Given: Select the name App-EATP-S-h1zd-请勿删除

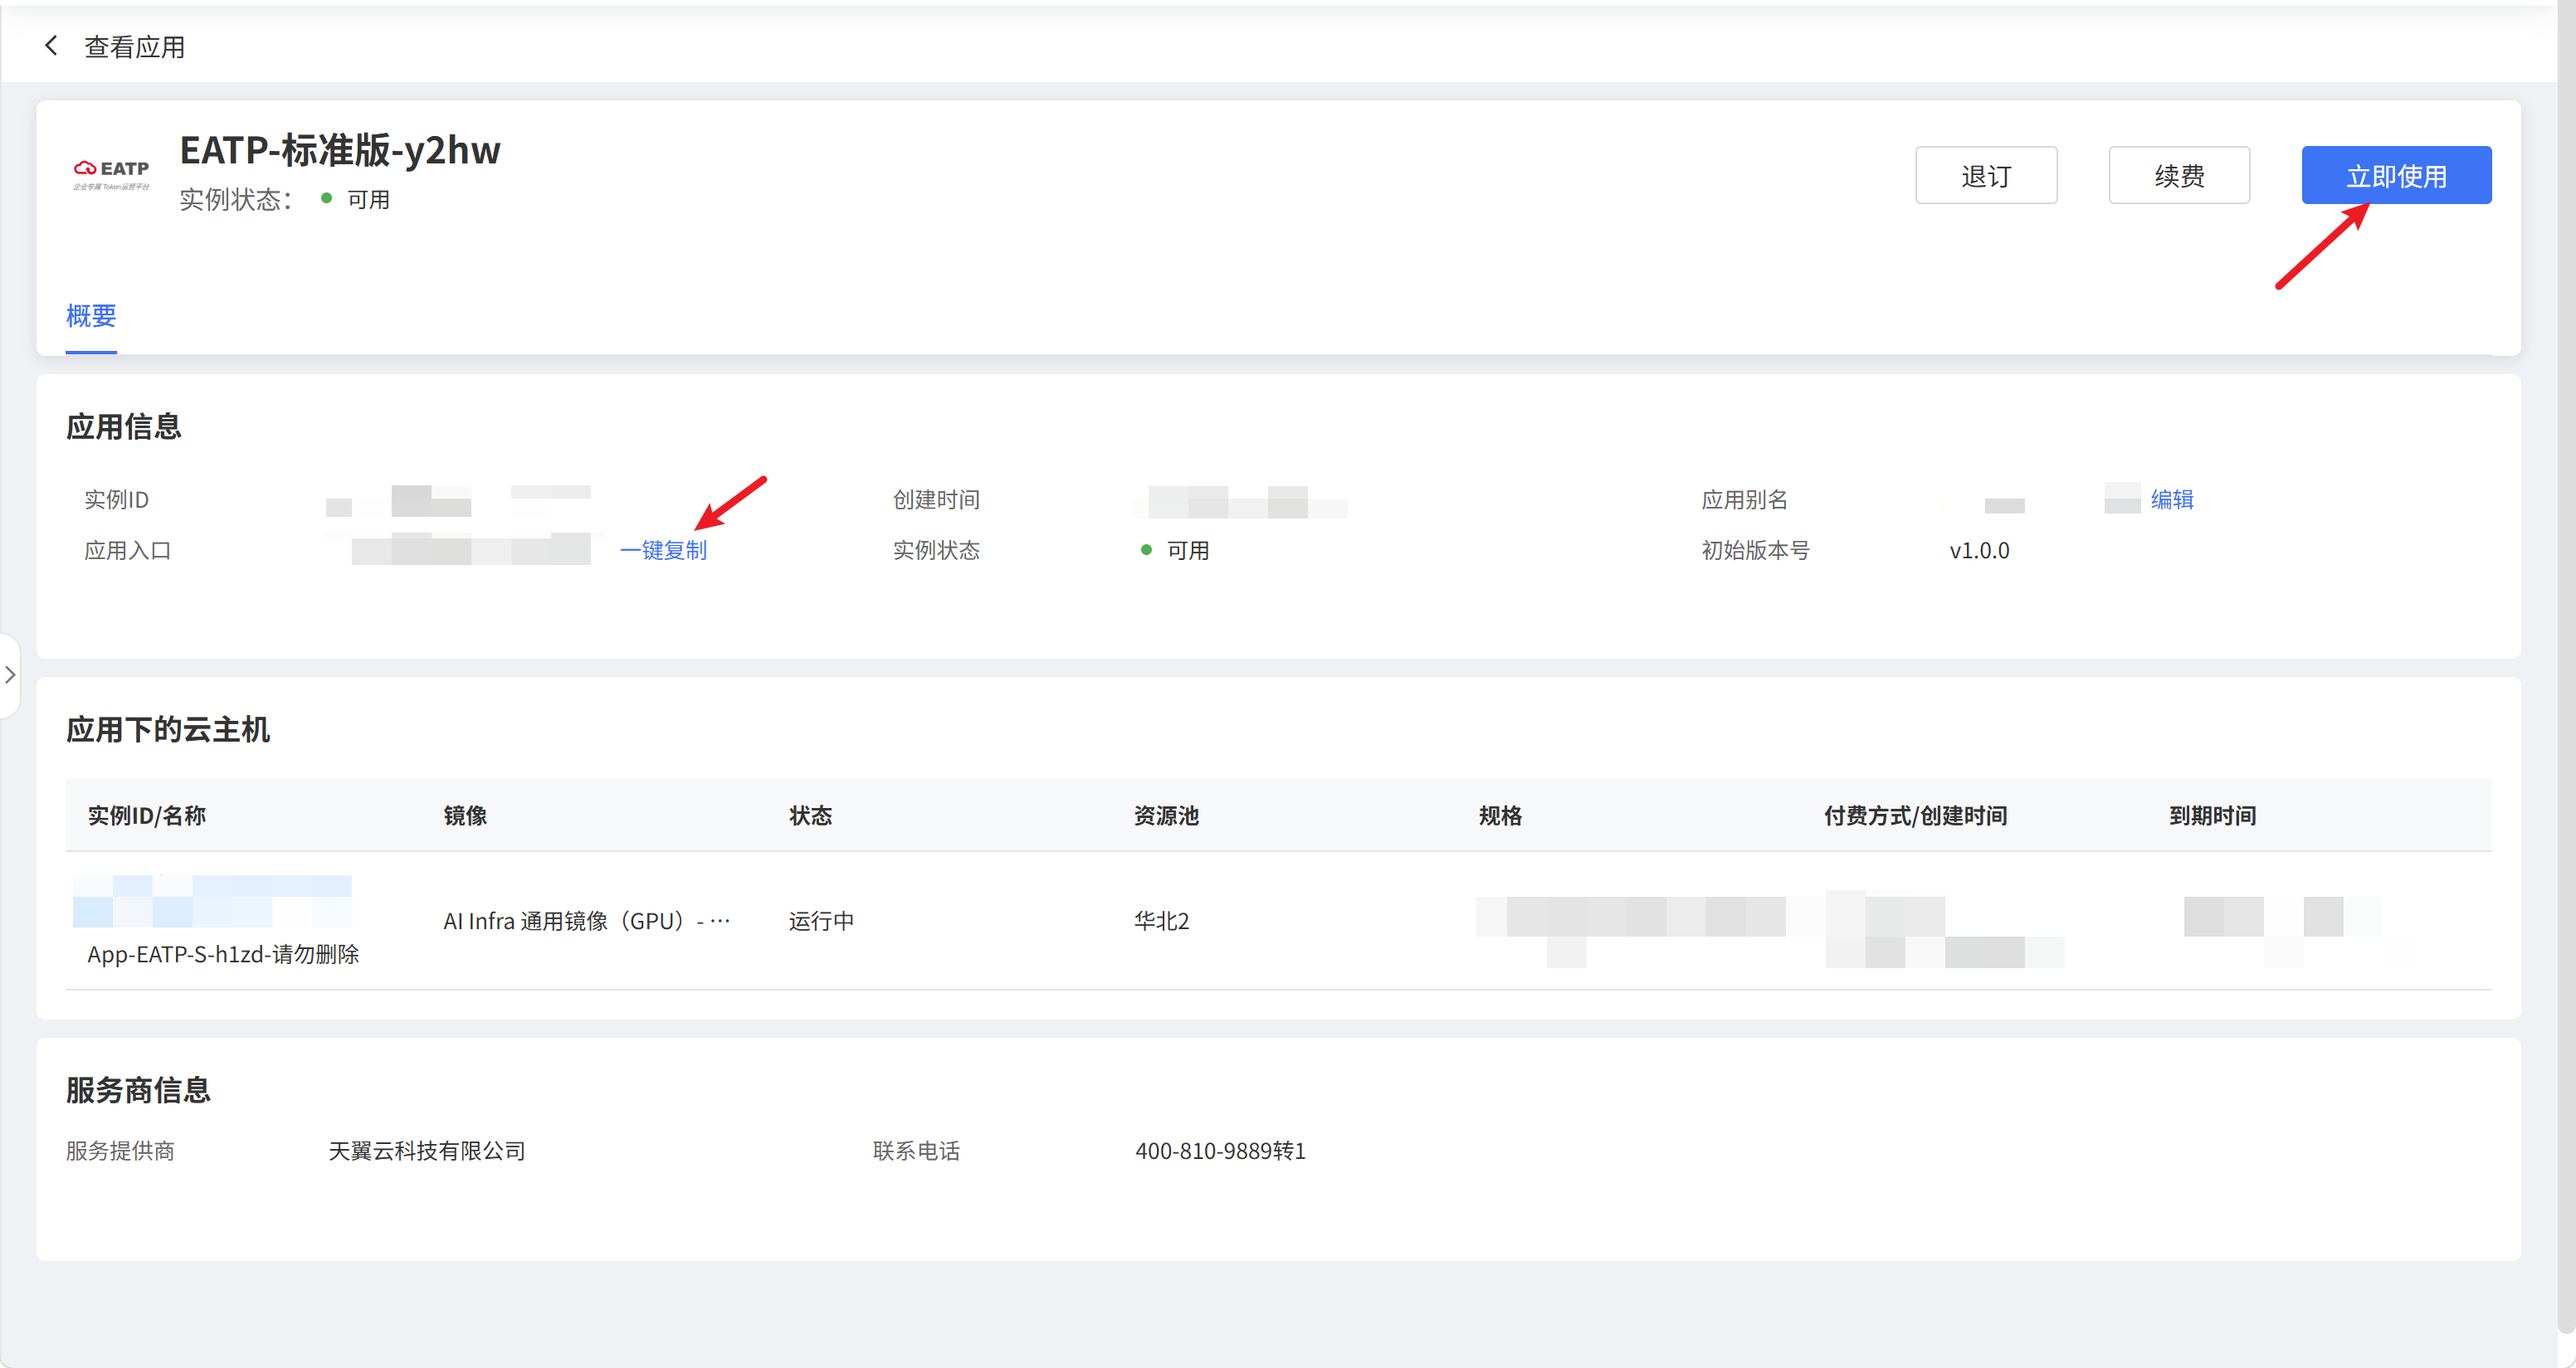Looking at the screenshot, I should click(x=223, y=954).
